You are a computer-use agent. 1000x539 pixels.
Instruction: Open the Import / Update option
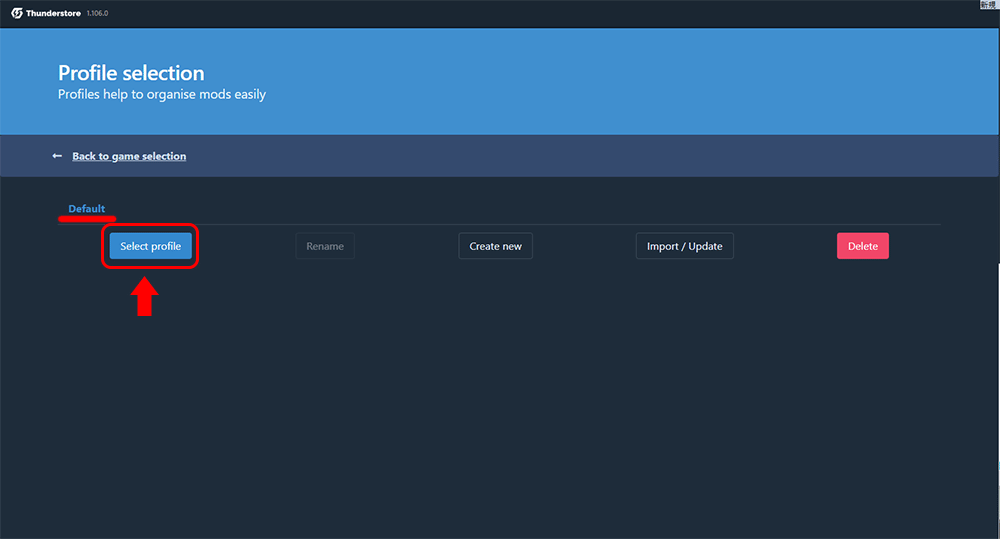pos(685,246)
